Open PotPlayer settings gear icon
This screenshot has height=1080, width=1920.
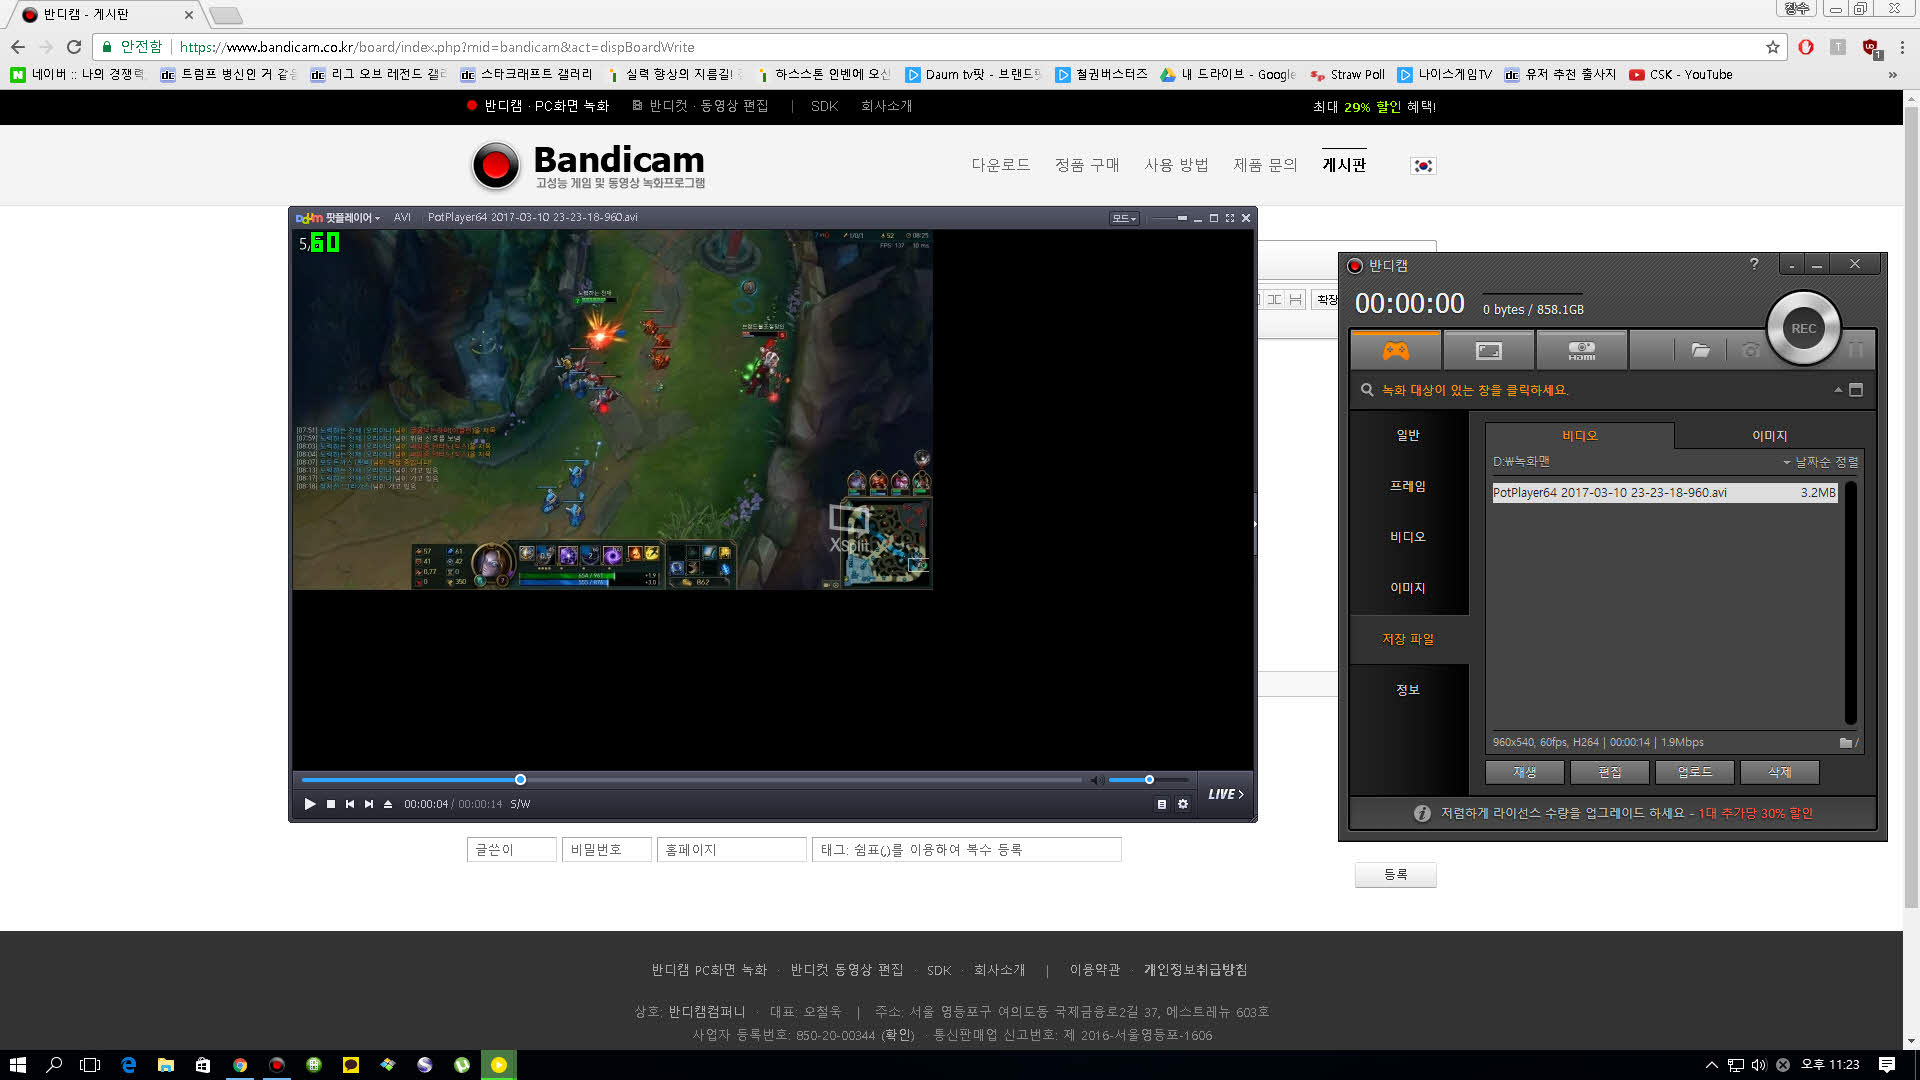1183,804
